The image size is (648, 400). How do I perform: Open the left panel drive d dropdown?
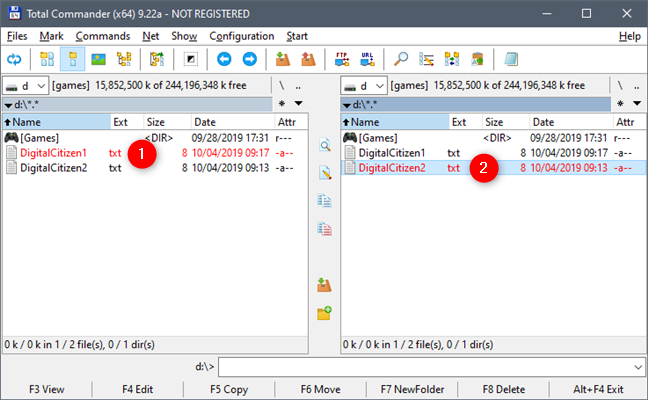click(x=26, y=86)
